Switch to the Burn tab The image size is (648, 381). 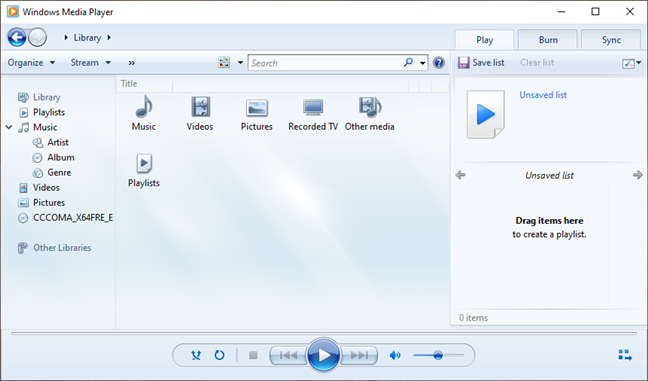(x=548, y=40)
